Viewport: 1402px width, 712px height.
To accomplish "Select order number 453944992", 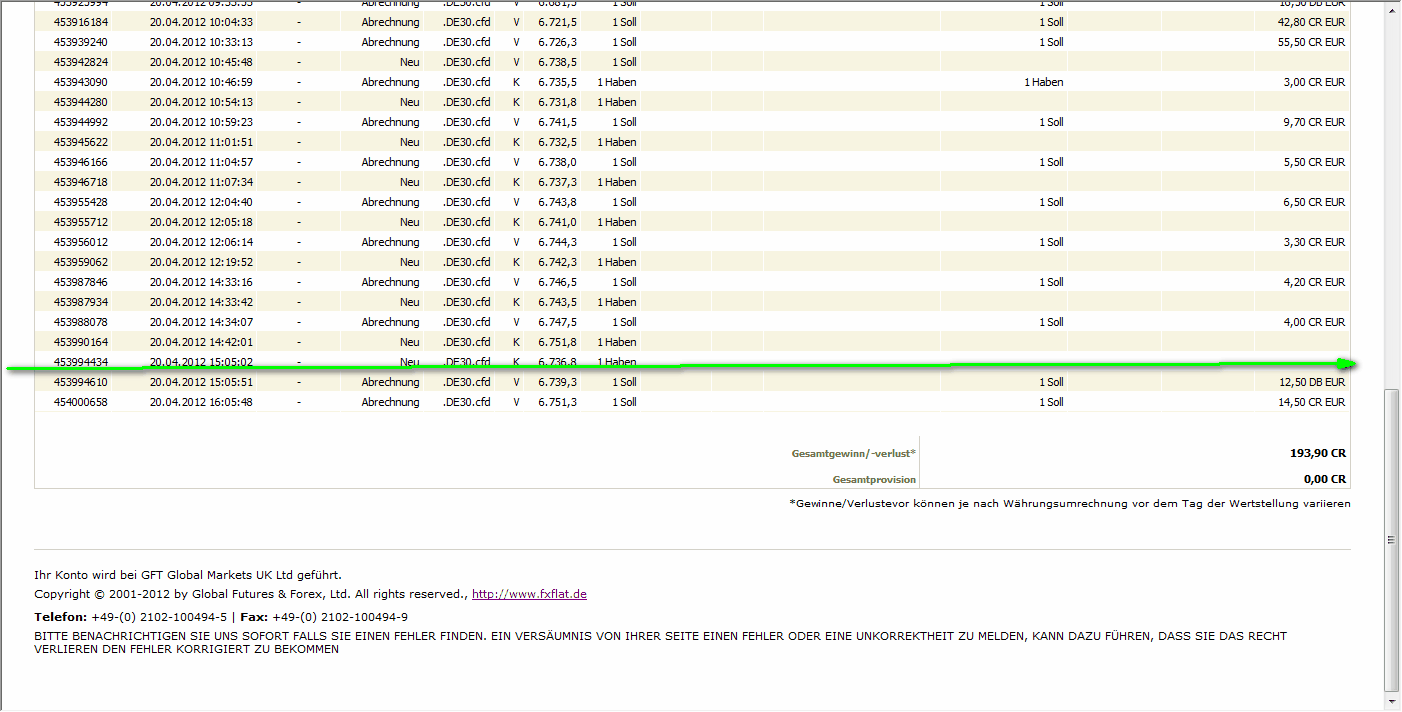I will (81, 122).
